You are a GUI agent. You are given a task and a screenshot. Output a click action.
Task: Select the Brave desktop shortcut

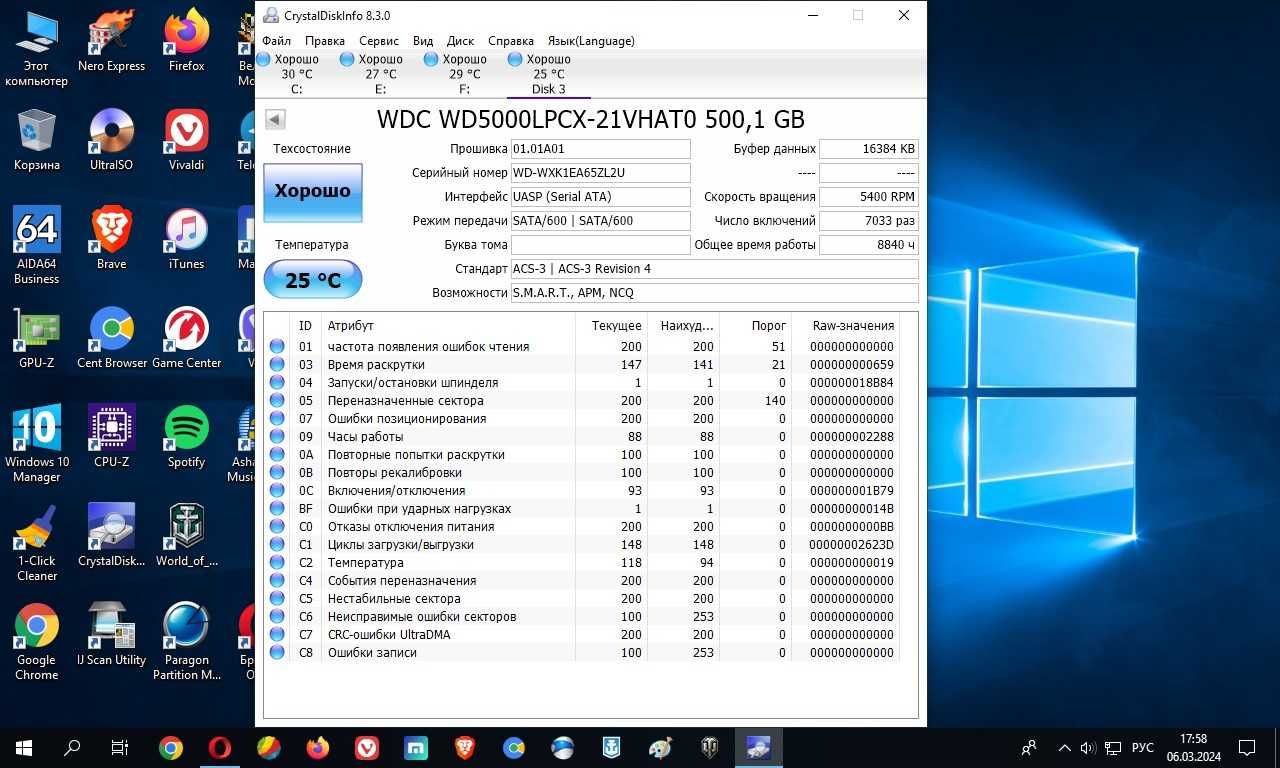coord(111,240)
